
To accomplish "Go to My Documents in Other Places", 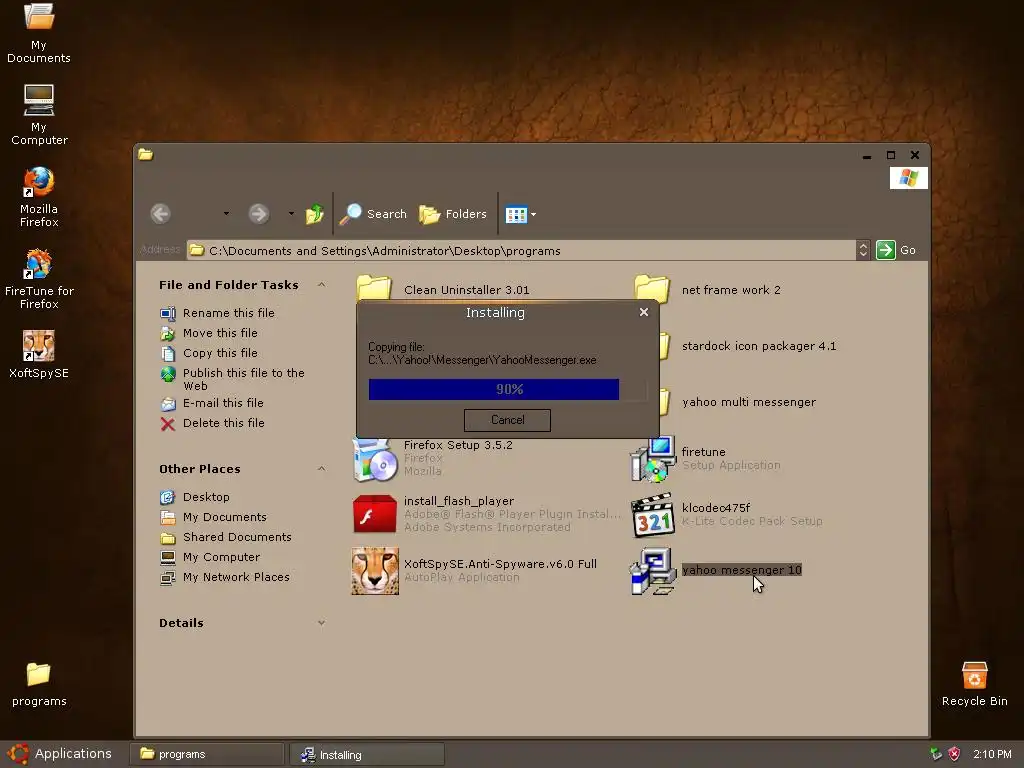I will 214,517.
